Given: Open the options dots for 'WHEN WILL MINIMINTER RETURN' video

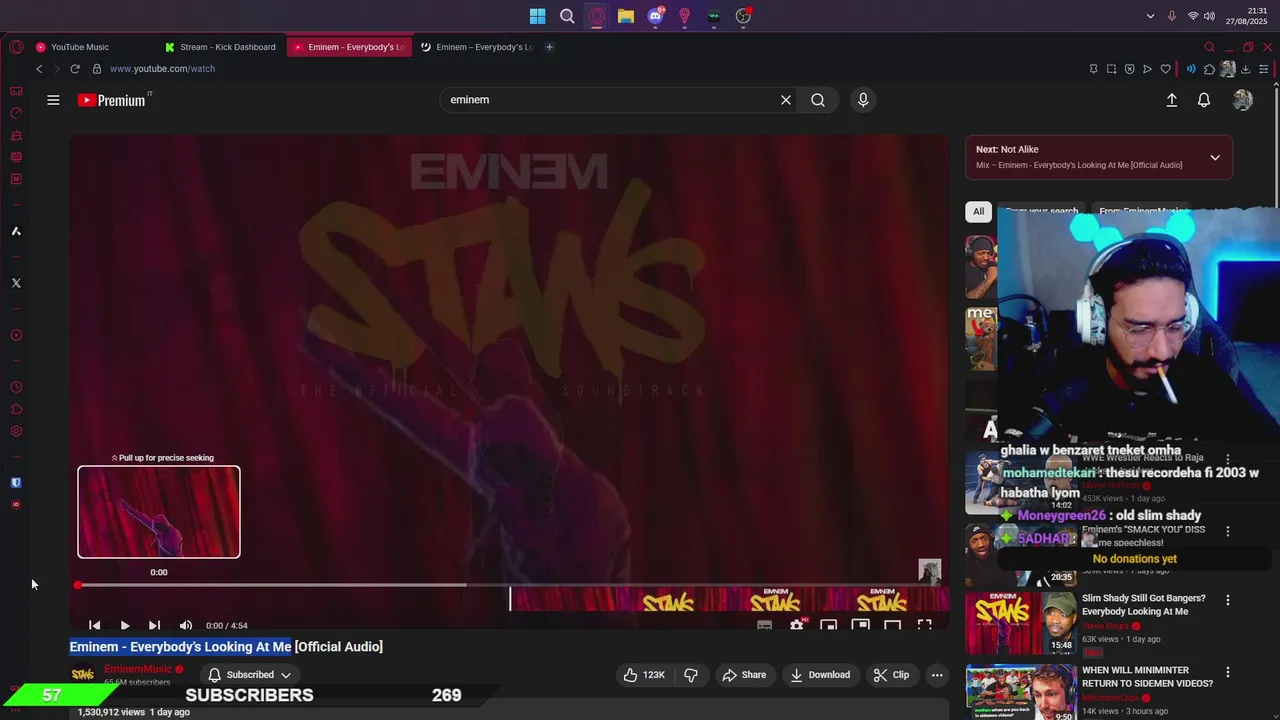Looking at the screenshot, I should tap(1228, 672).
